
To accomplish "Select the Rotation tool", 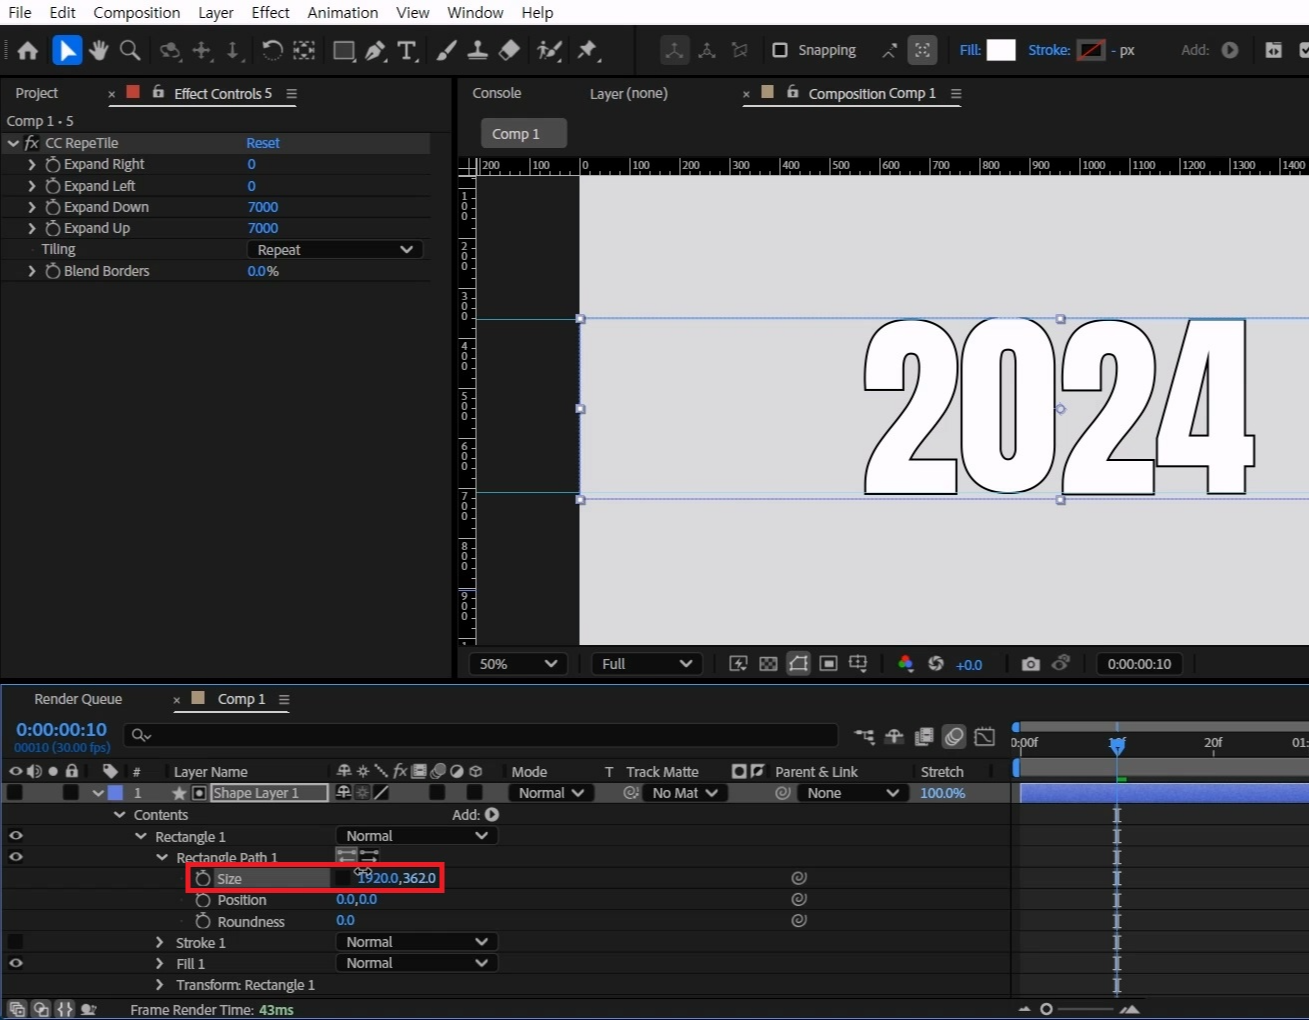I will click(x=272, y=50).
